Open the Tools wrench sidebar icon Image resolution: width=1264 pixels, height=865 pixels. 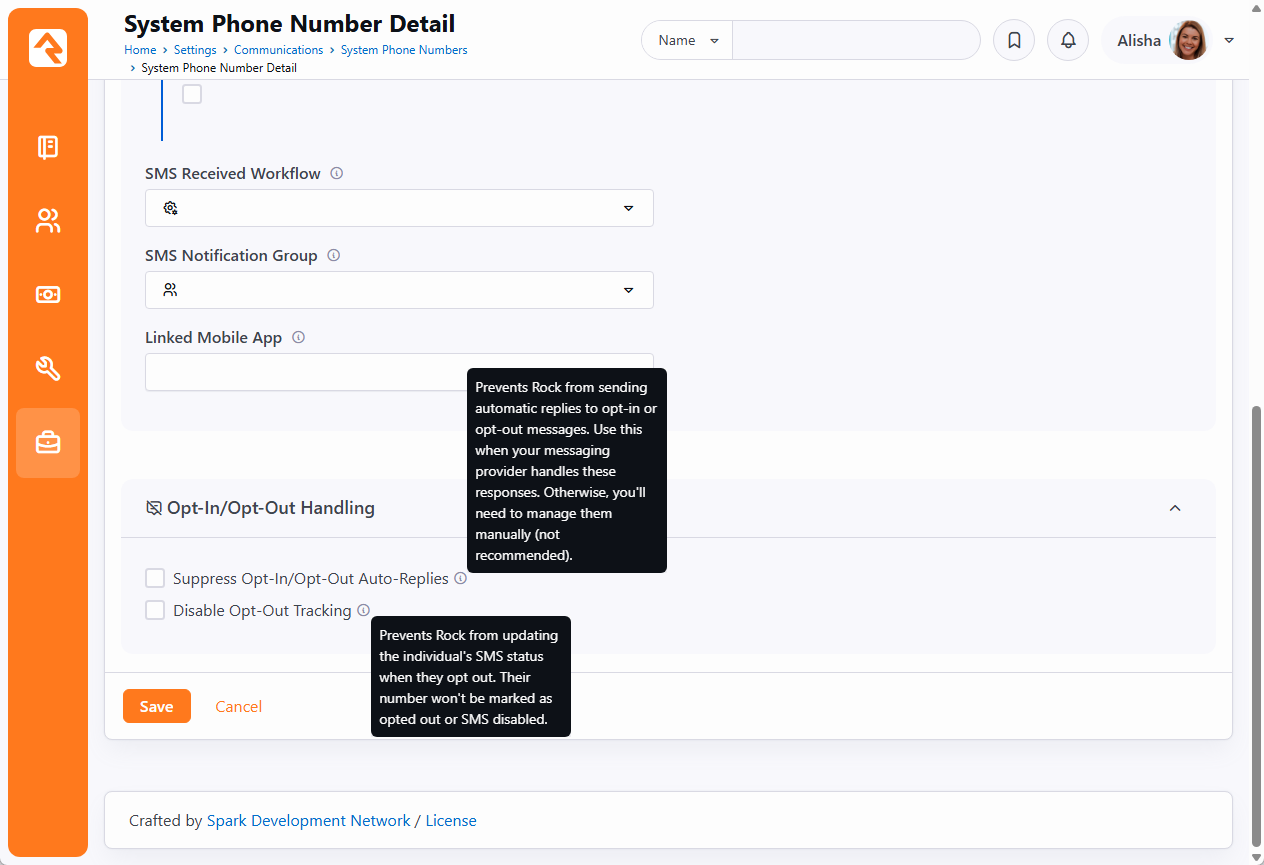coord(48,369)
